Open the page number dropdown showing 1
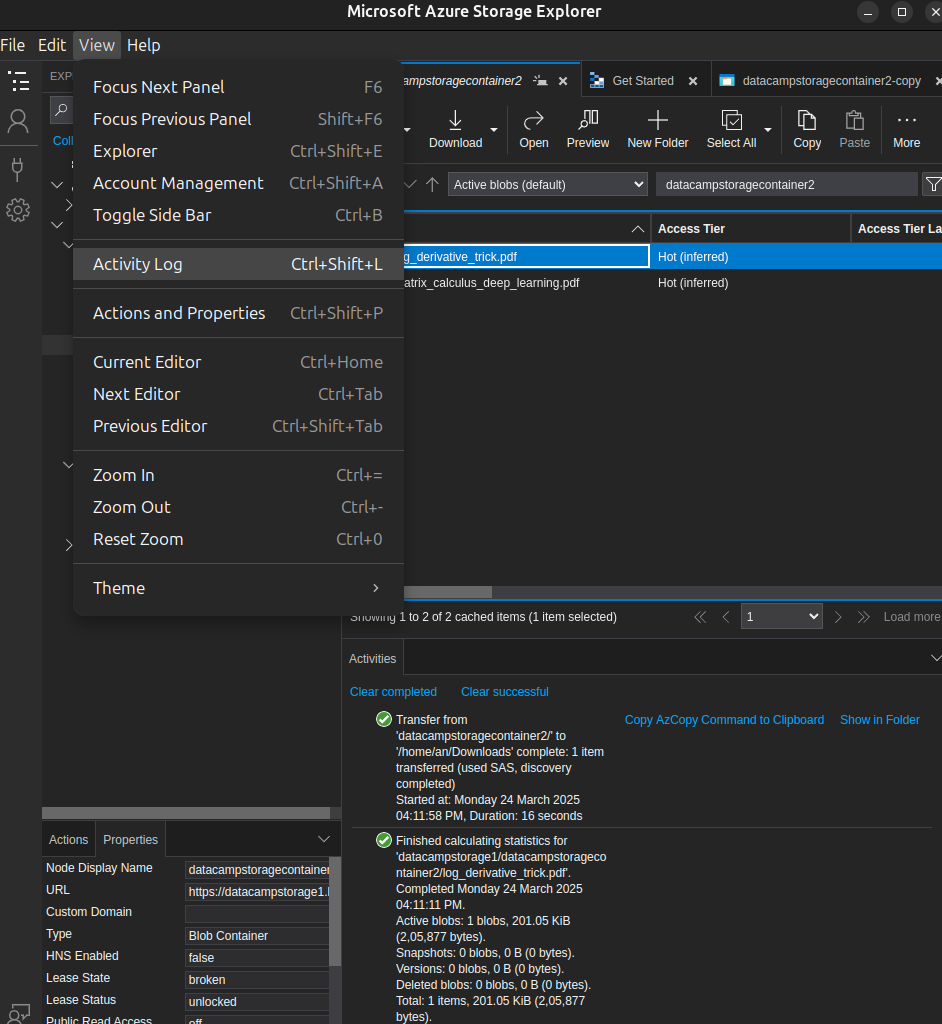 click(x=781, y=617)
